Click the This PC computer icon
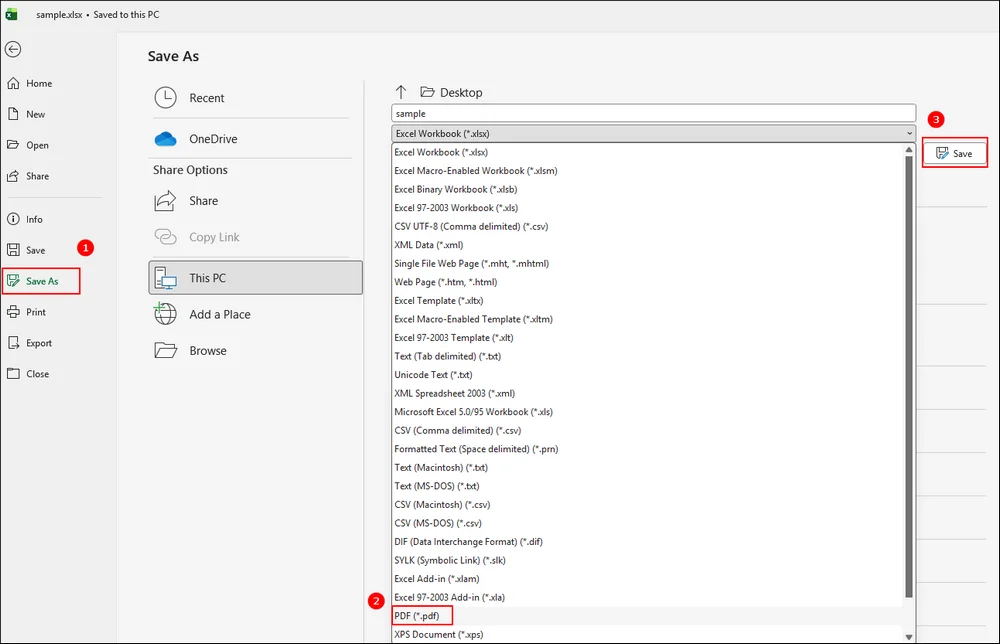This screenshot has height=644, width=1000. point(166,278)
